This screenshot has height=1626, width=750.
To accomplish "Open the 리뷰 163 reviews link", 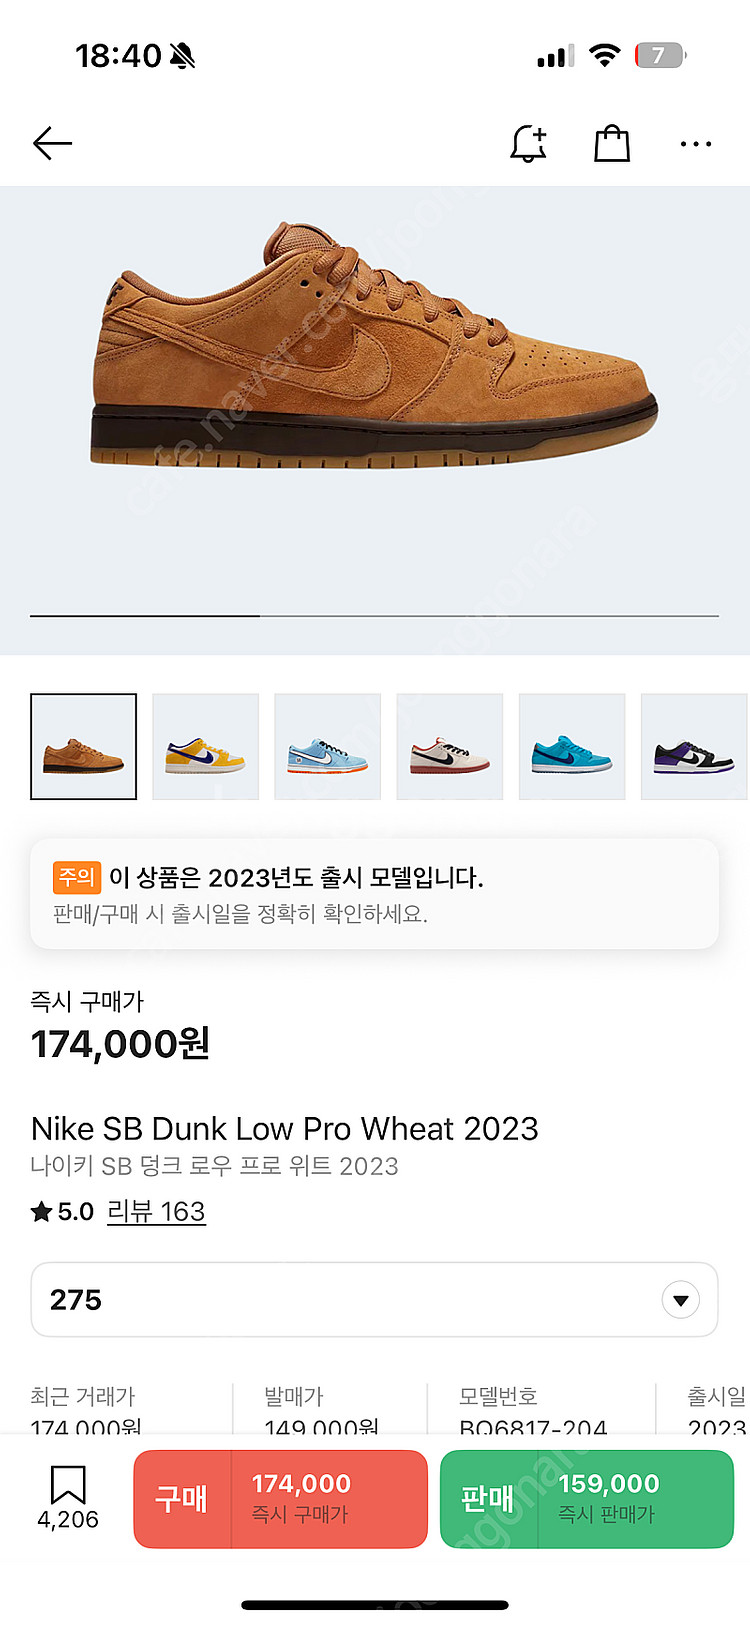I will (x=156, y=1212).
